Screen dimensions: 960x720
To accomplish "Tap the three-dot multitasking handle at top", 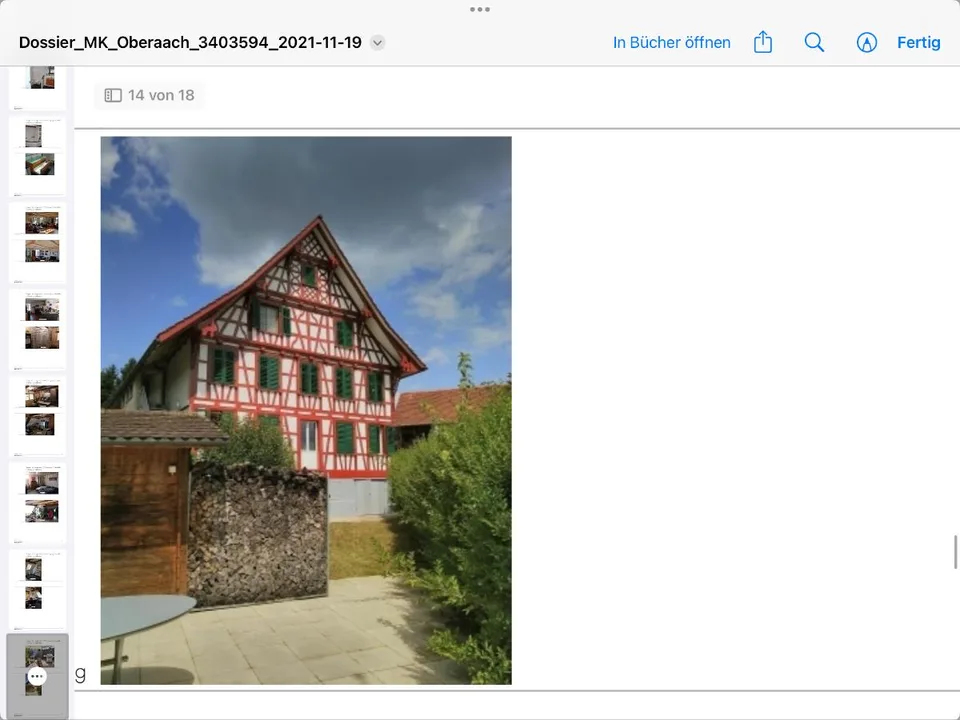I will coord(479,9).
